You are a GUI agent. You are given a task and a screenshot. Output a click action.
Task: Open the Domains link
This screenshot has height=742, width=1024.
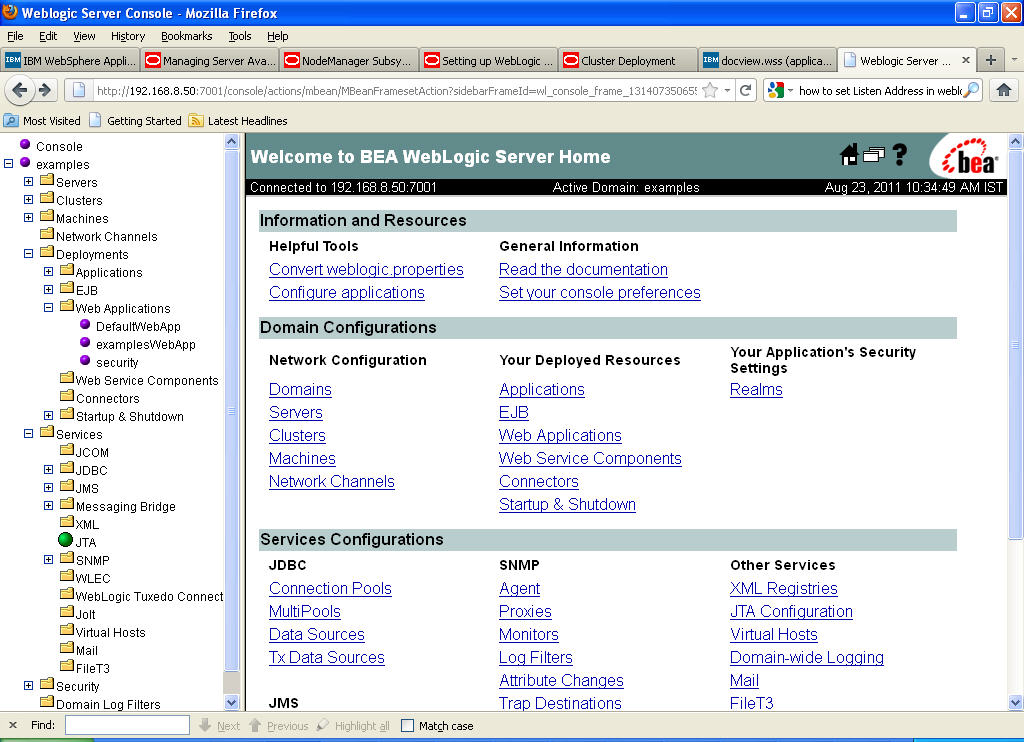point(300,389)
